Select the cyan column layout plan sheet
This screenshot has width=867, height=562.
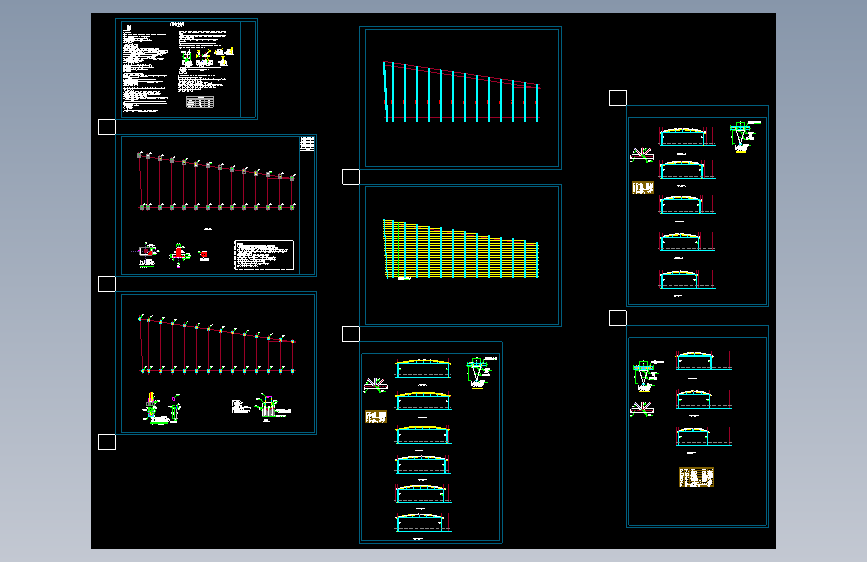point(461,98)
